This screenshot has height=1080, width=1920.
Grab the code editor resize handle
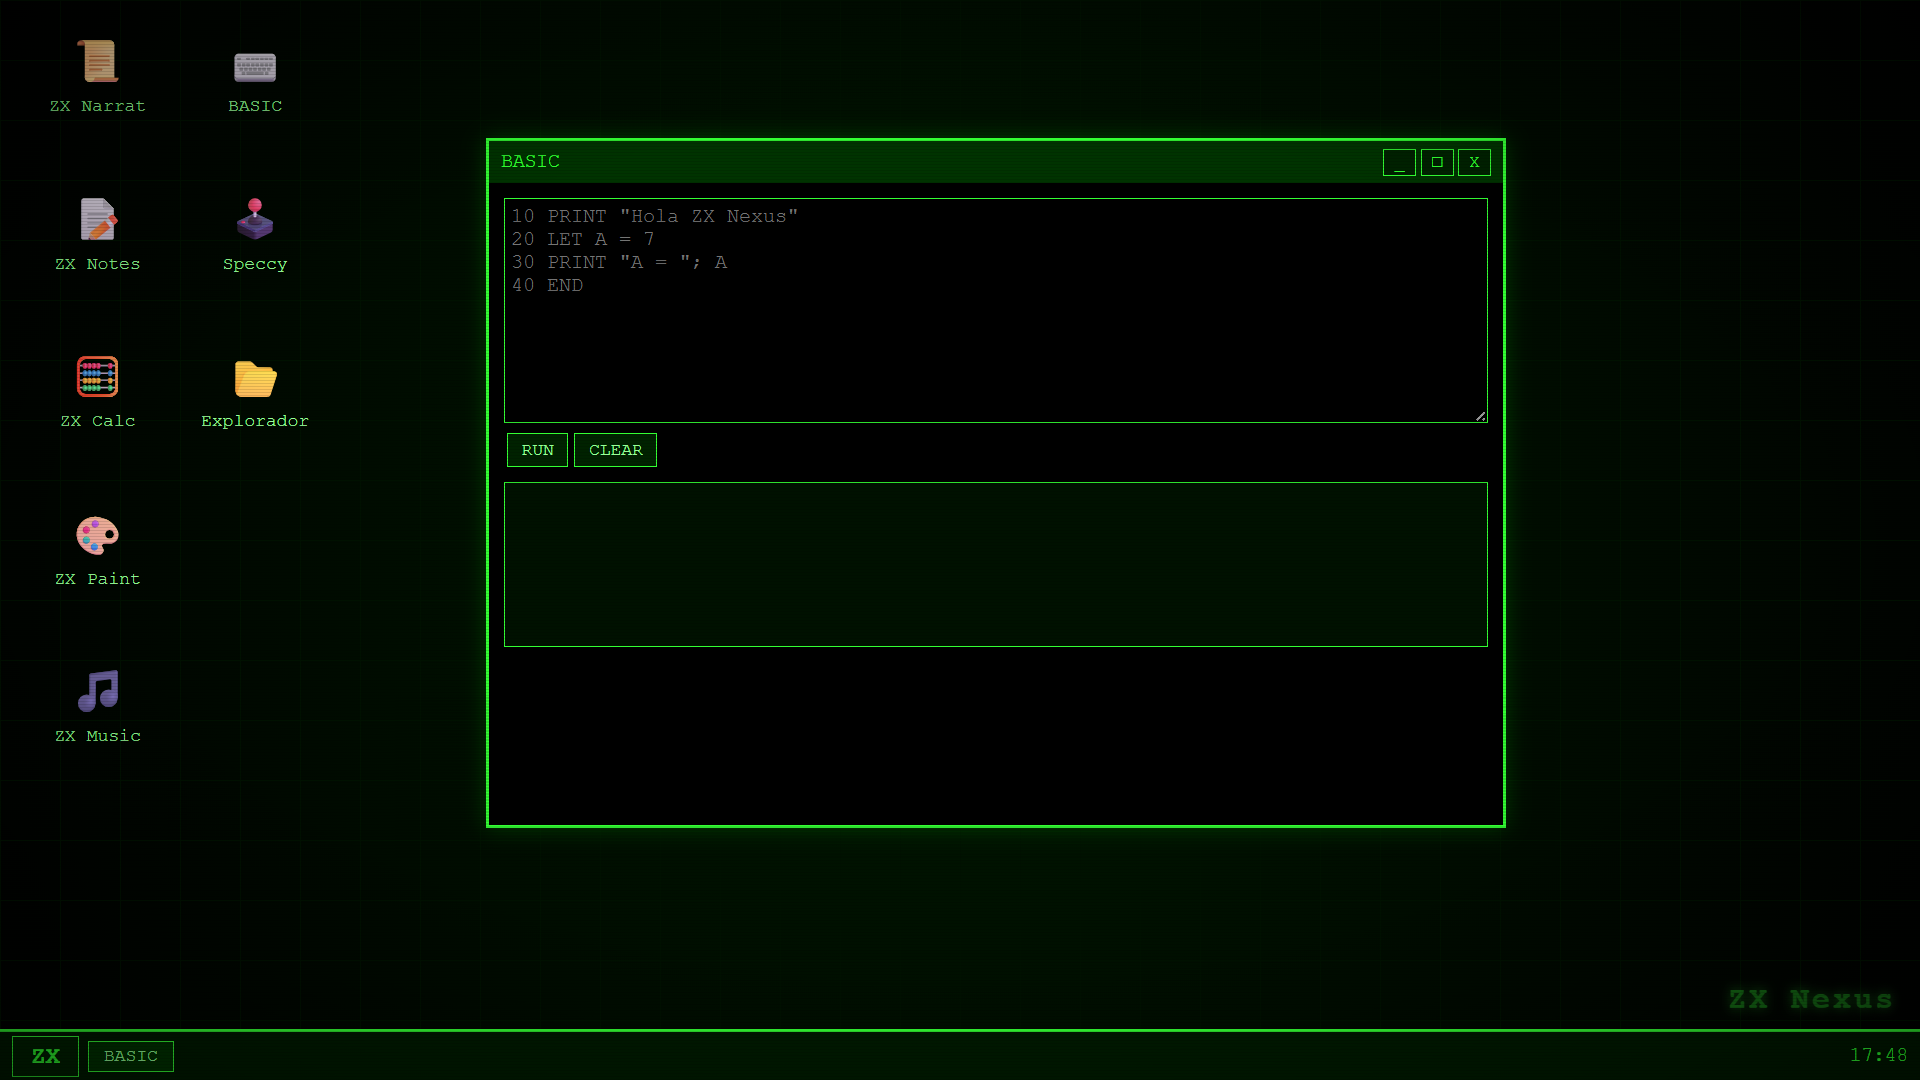tap(1480, 416)
